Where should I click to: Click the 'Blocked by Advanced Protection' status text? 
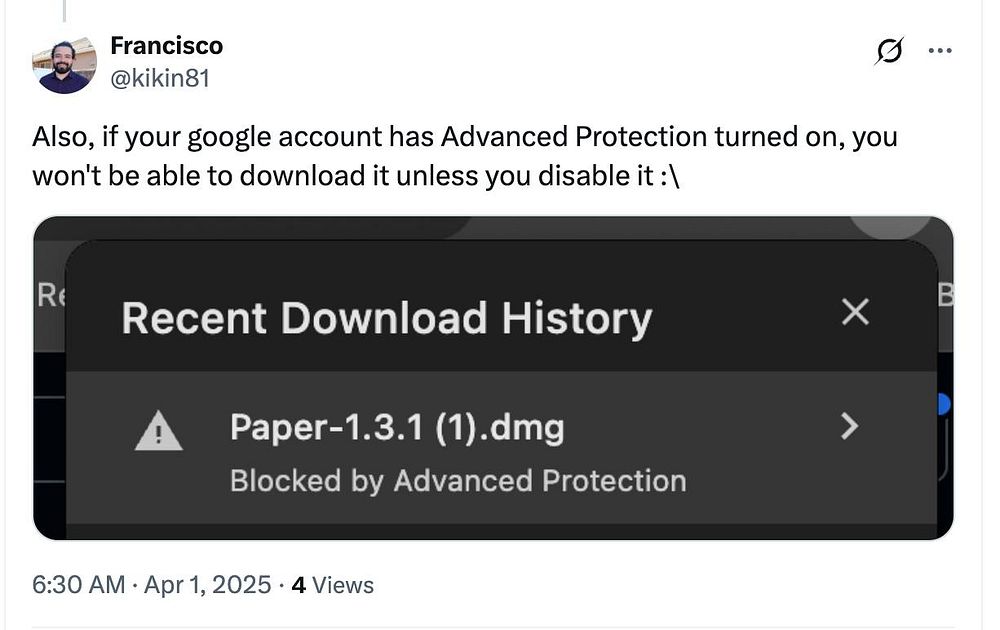click(458, 481)
